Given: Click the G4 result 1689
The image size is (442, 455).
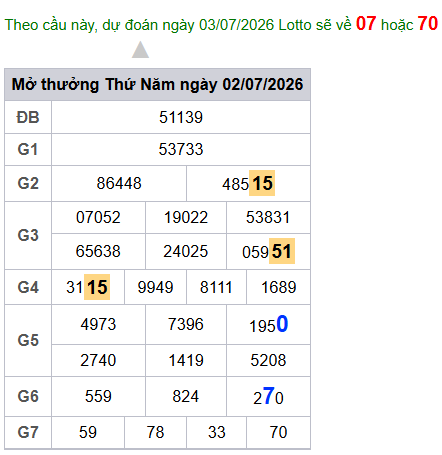Looking at the screenshot, I should [278, 287].
